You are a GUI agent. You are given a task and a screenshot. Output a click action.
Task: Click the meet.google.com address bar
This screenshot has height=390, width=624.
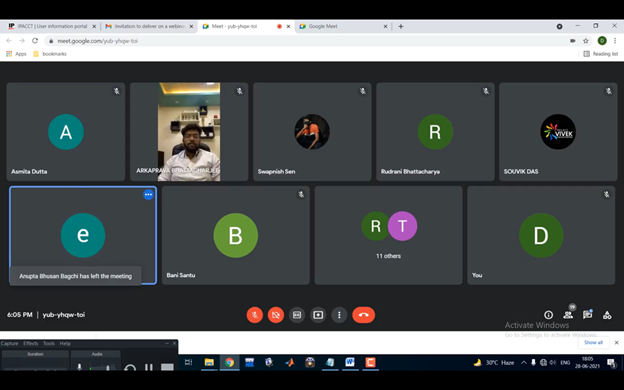(306, 41)
